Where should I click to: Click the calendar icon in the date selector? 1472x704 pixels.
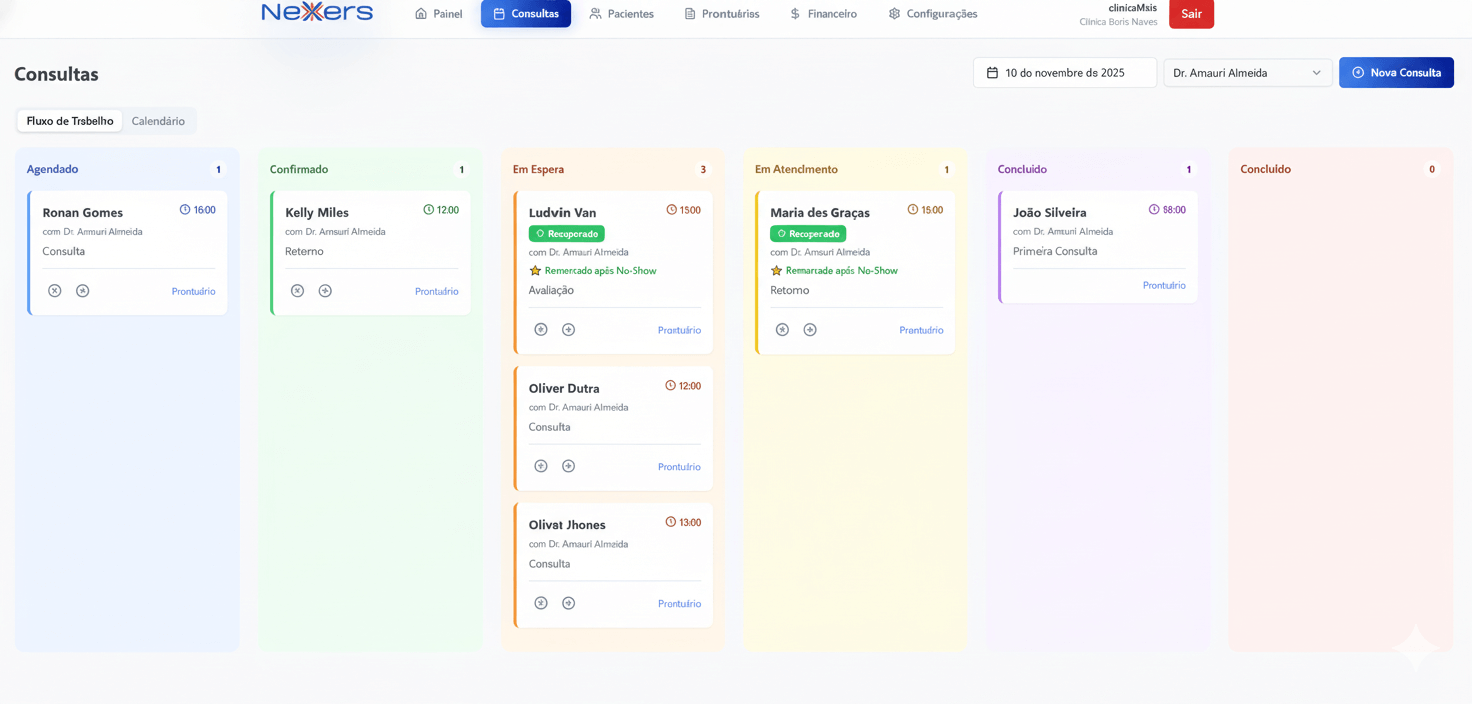[992, 72]
